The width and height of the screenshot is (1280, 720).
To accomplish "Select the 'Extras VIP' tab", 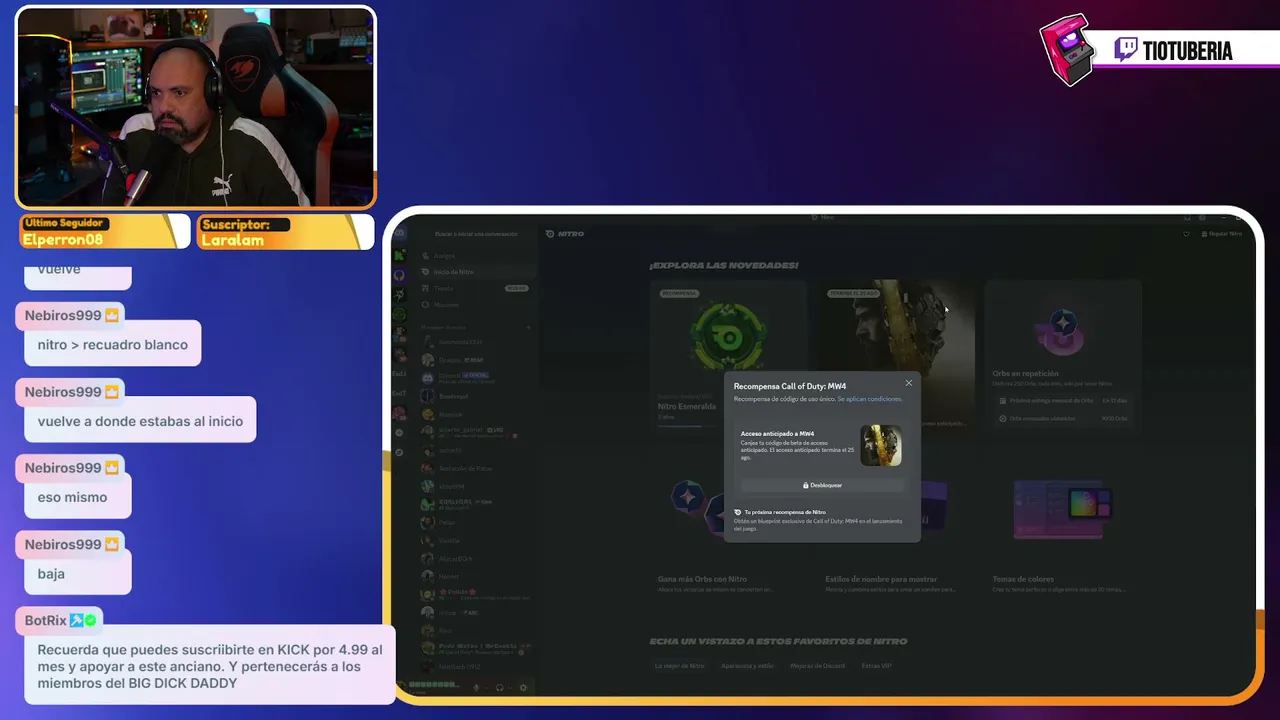I will tap(877, 665).
